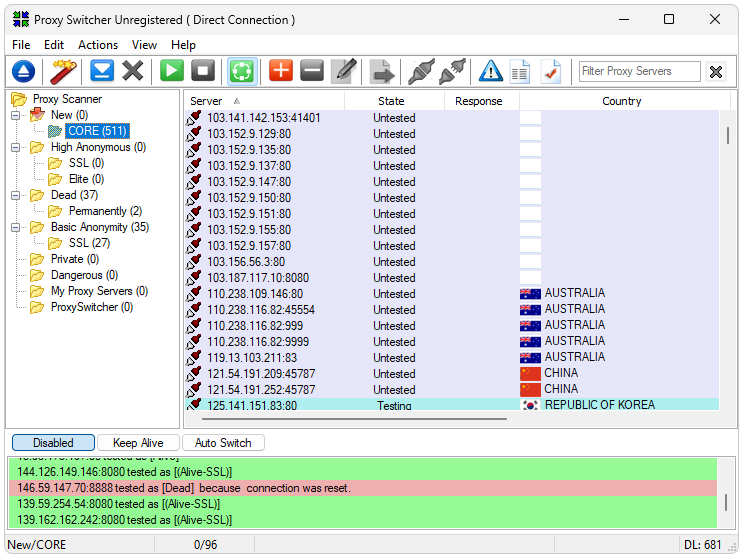The height and width of the screenshot is (558, 743).
Task: Enable the Keep Alive toggle
Action: coord(139,443)
